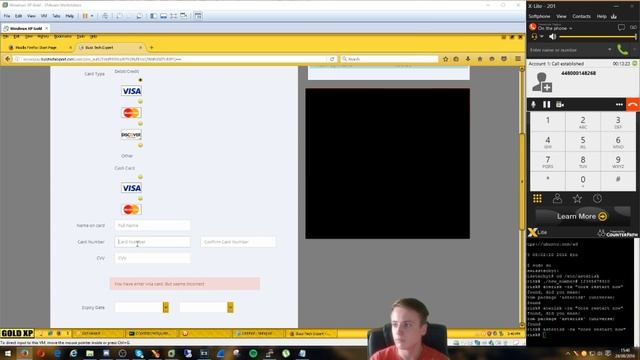Bookmark page with Firefox star icon

[x=445, y=59]
